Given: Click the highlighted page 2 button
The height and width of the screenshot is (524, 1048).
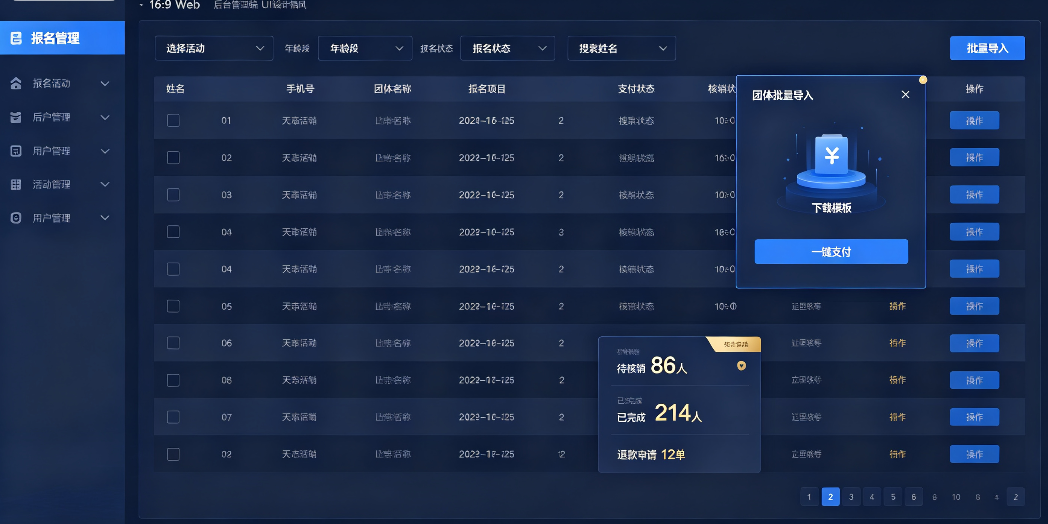Looking at the screenshot, I should tap(830, 497).
